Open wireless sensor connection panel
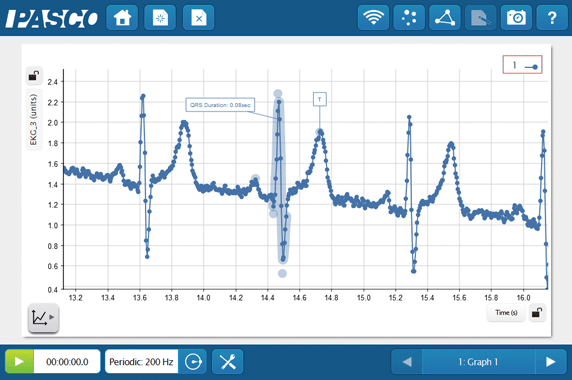572x380 pixels. click(x=373, y=18)
